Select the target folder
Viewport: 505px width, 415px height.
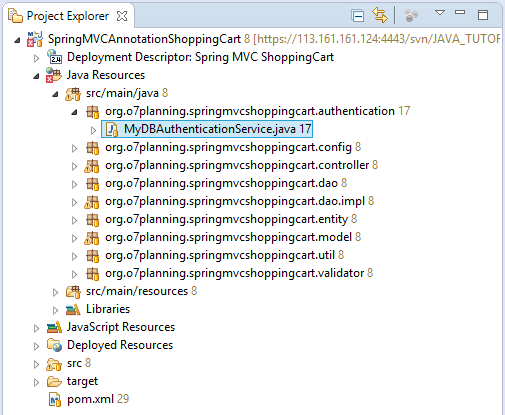click(82, 381)
